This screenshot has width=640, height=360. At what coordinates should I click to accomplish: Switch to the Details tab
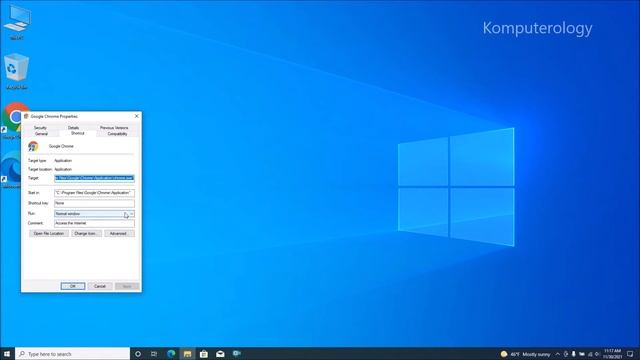tap(73, 128)
